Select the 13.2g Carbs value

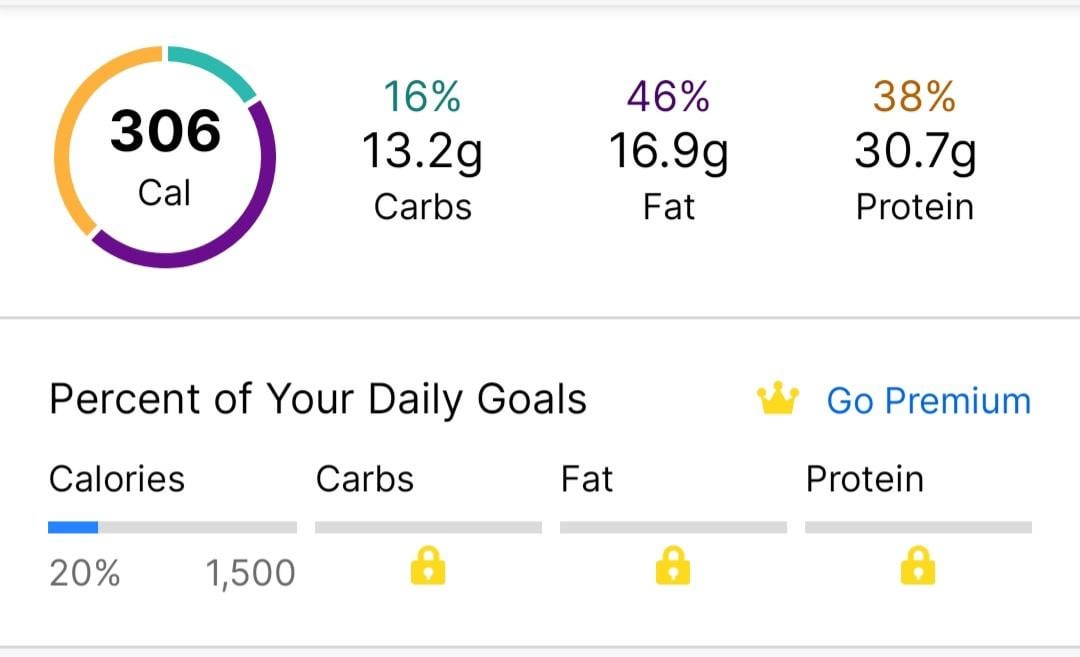click(422, 152)
